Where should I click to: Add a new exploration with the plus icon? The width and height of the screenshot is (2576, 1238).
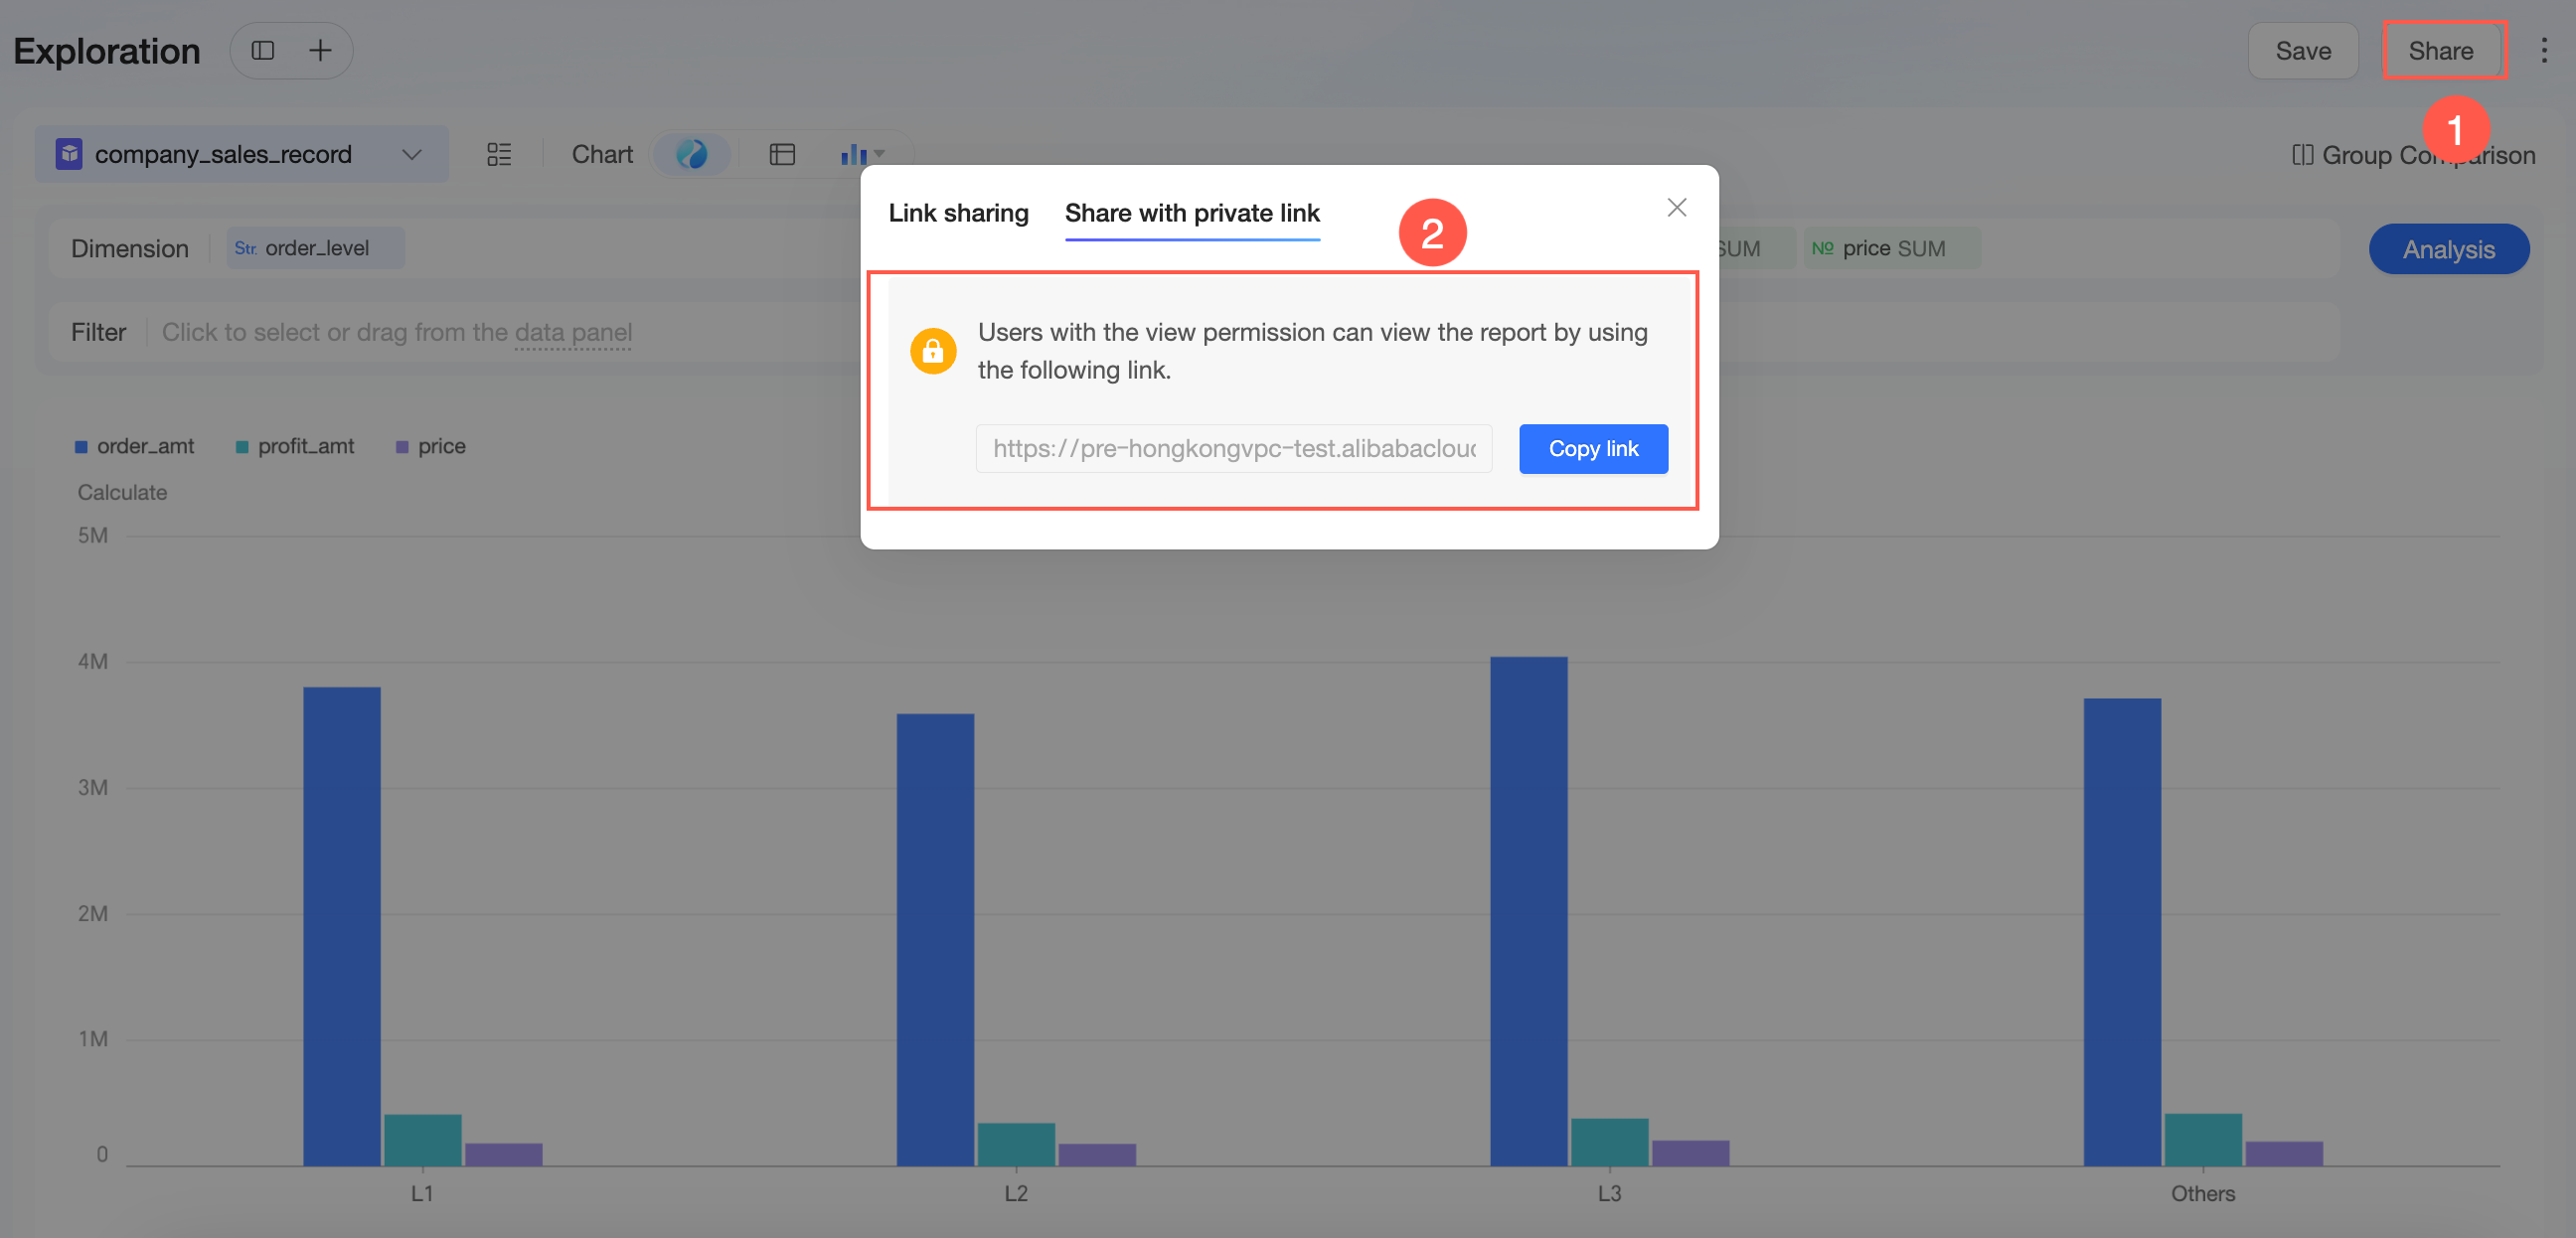(x=320, y=50)
